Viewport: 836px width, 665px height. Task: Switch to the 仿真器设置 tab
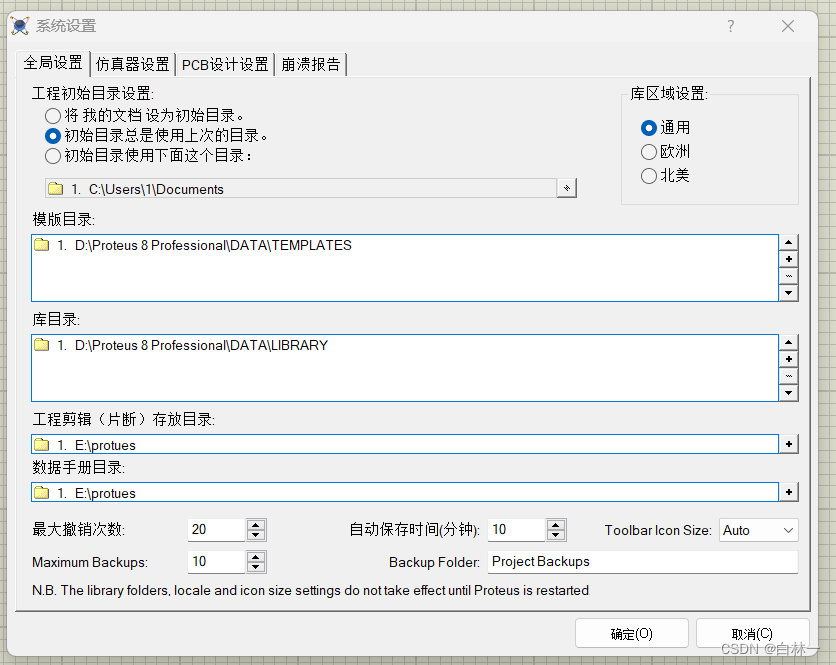tap(133, 65)
